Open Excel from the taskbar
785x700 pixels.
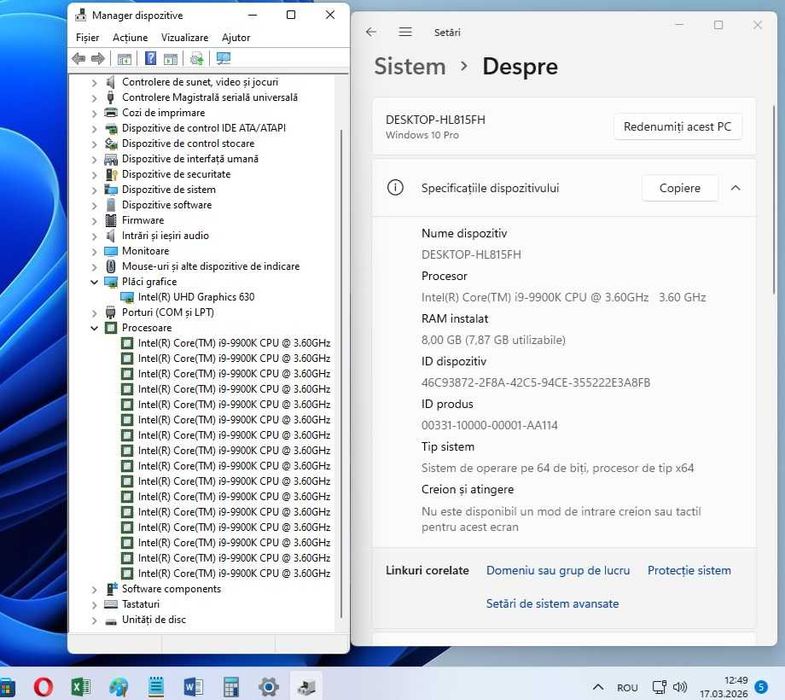pyautogui.click(x=81, y=686)
